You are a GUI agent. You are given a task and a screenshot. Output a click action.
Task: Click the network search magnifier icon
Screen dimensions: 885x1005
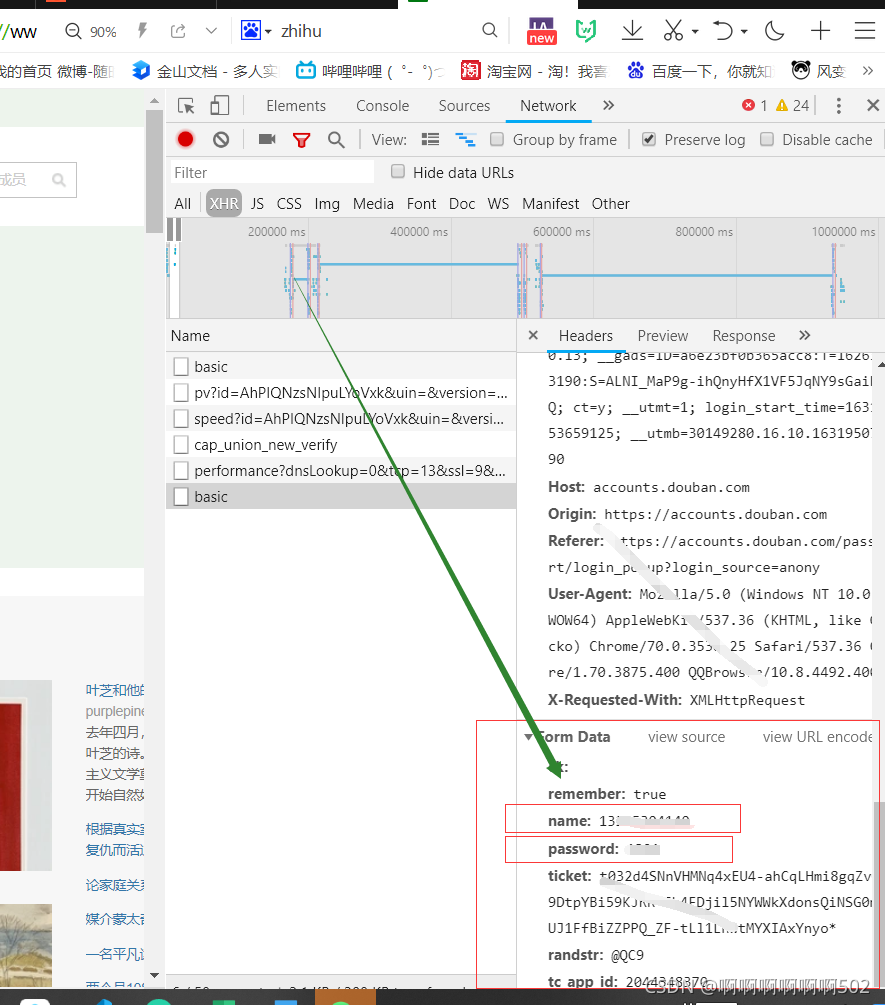(336, 140)
